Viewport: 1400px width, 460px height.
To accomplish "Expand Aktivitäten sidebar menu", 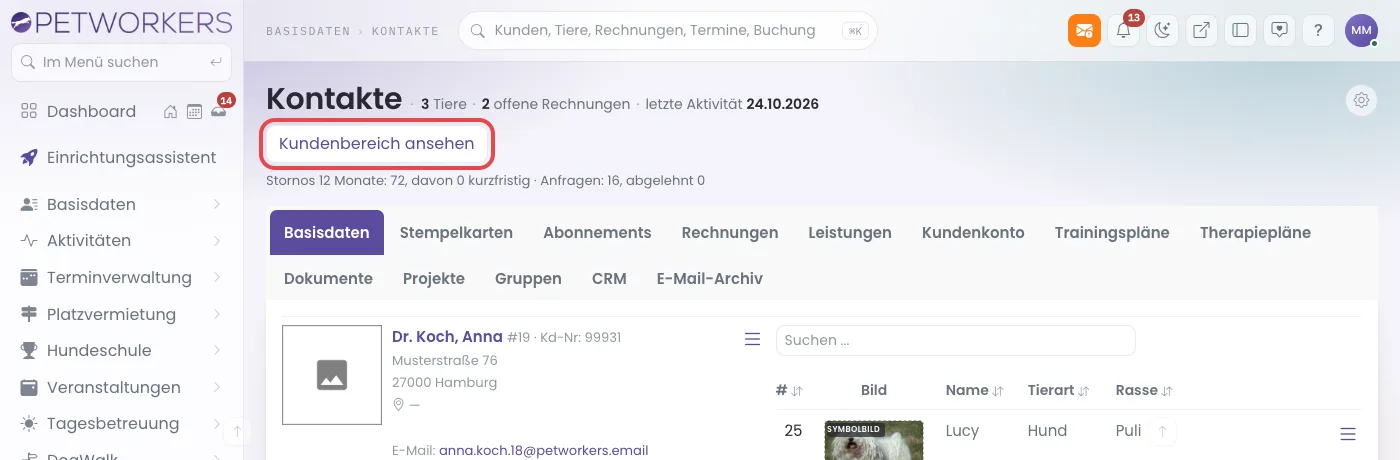I will click(x=121, y=241).
